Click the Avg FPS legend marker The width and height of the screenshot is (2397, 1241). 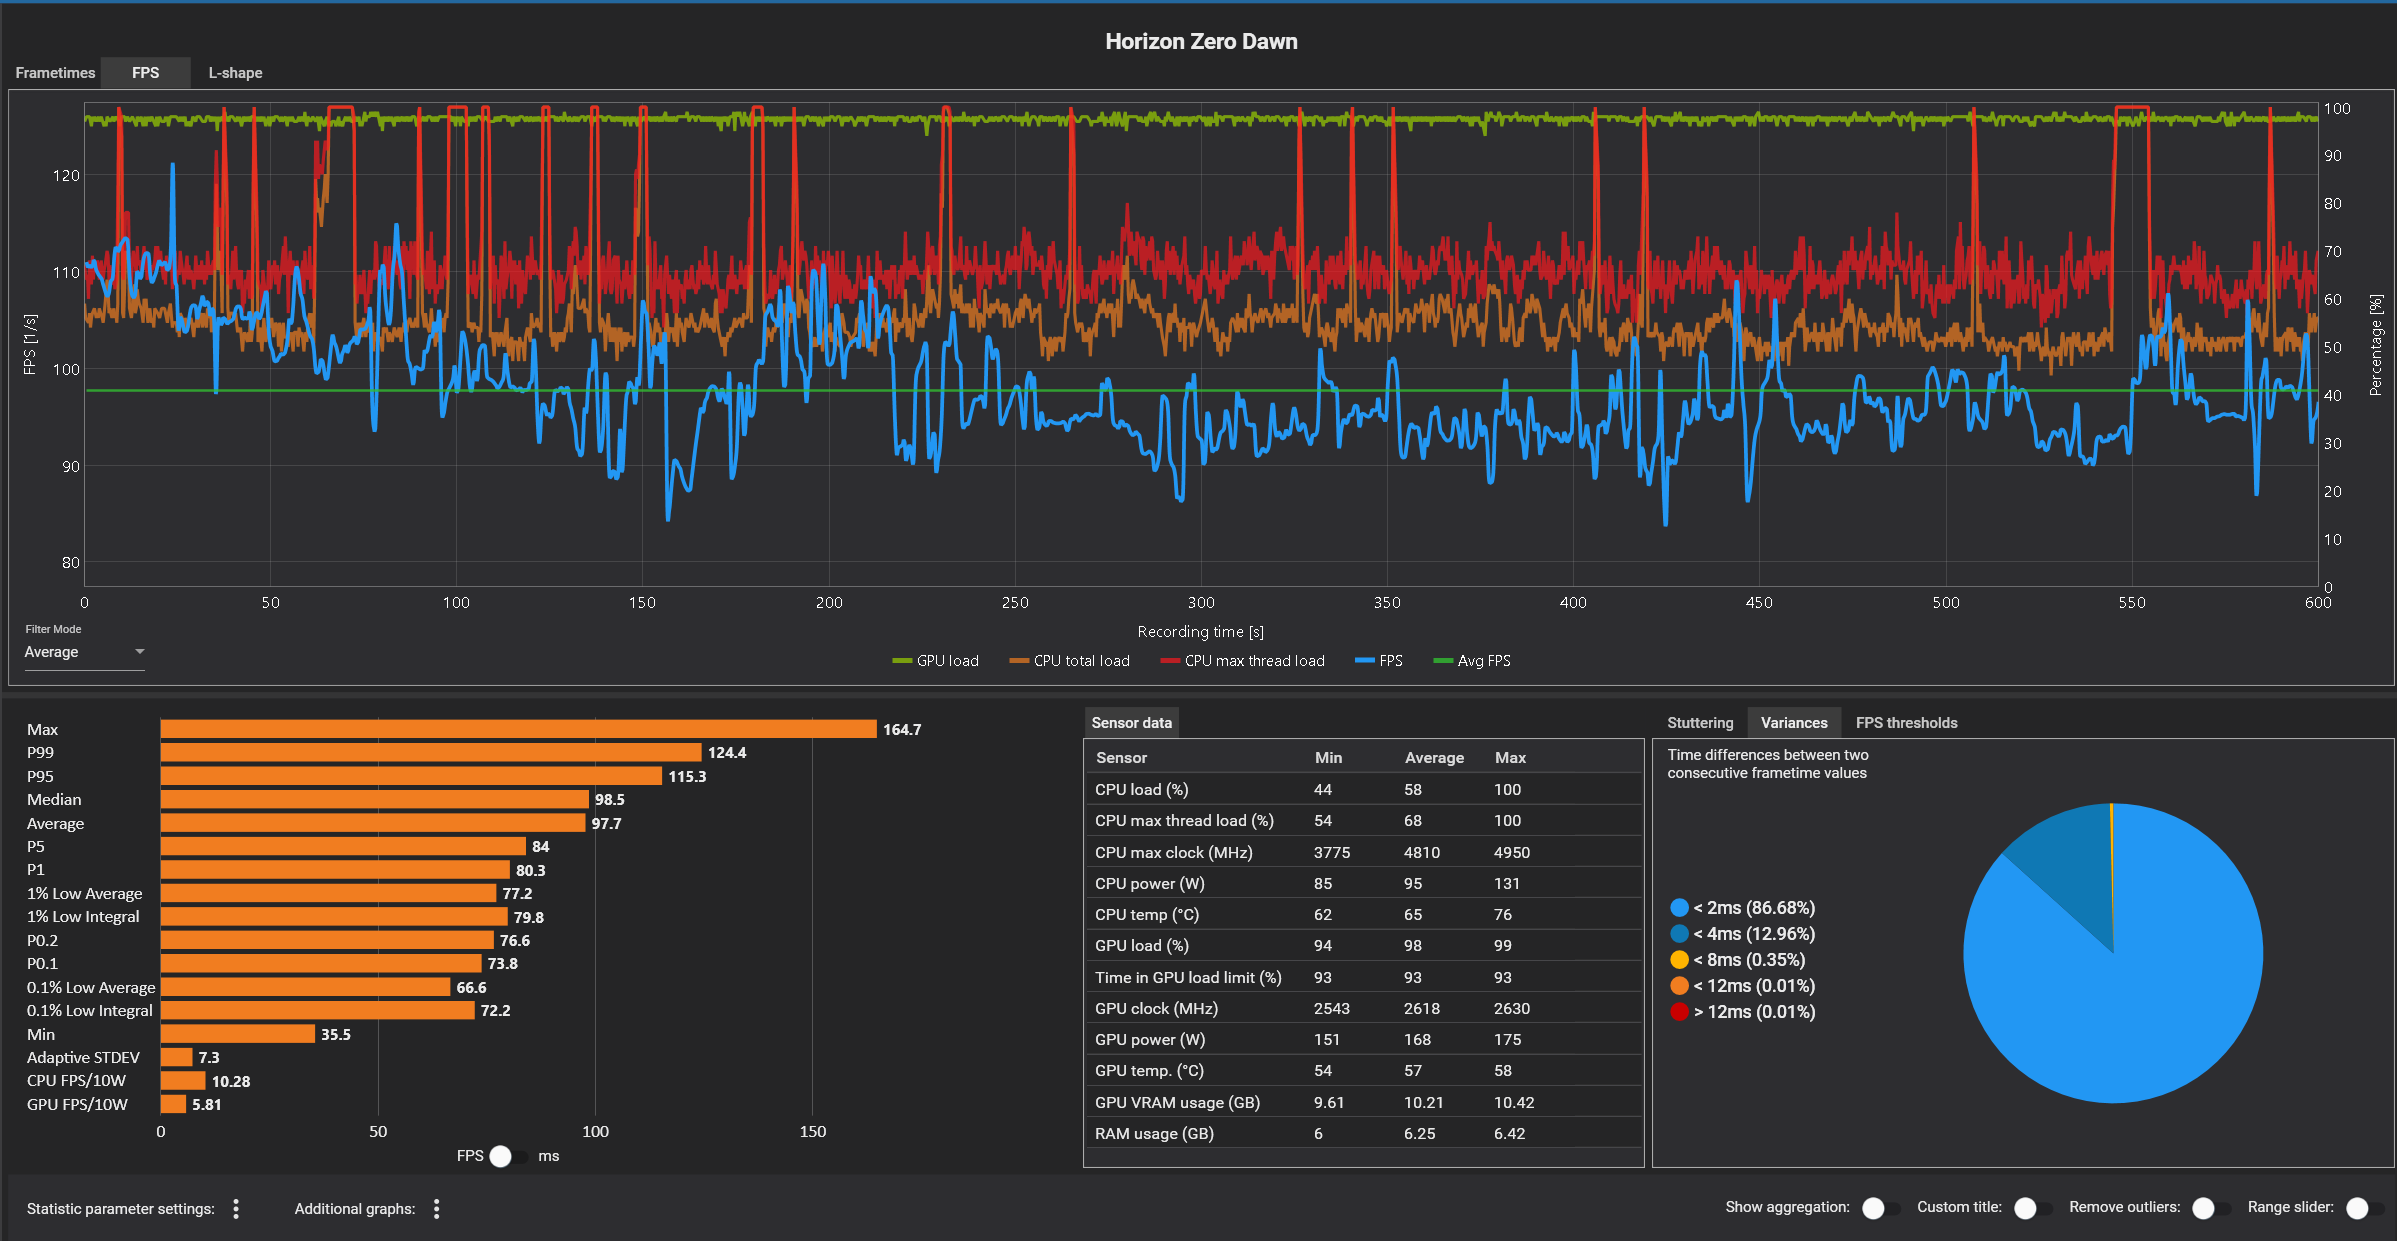[1443, 661]
